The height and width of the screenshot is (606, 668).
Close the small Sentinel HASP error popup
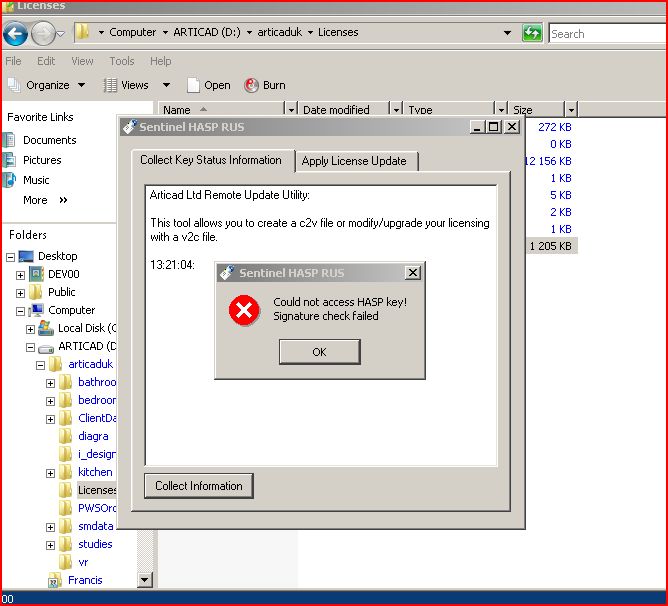[x=412, y=273]
